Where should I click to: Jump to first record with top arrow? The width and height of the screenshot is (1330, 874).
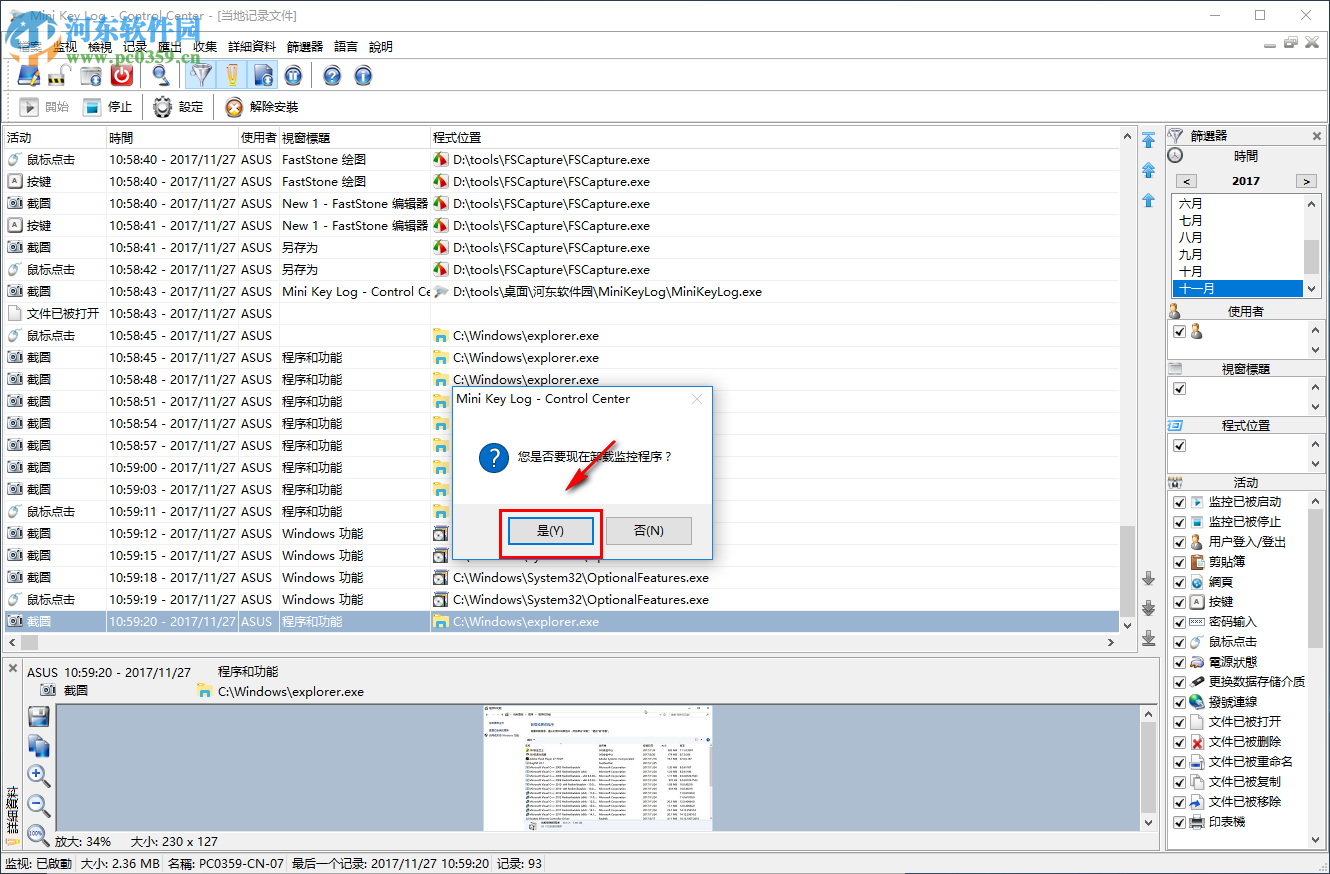(x=1149, y=139)
